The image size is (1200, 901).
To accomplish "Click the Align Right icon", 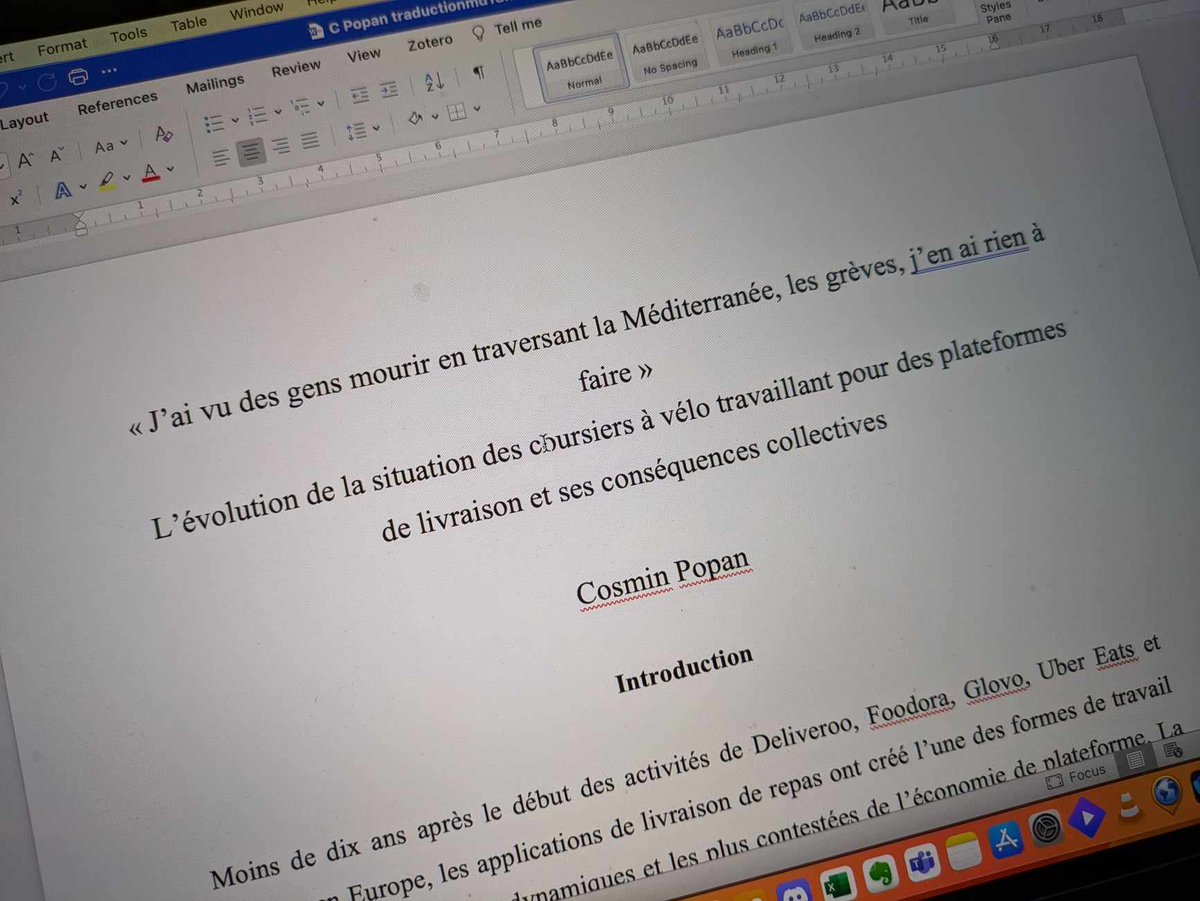I will [281, 146].
